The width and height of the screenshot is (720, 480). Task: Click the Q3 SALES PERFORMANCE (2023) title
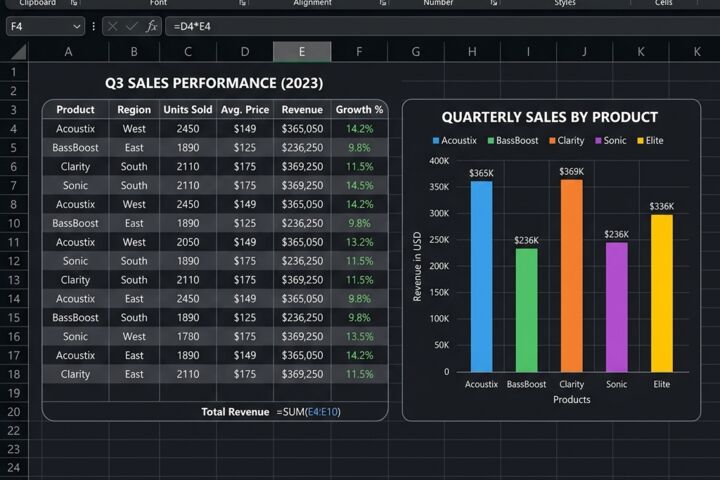(214, 83)
